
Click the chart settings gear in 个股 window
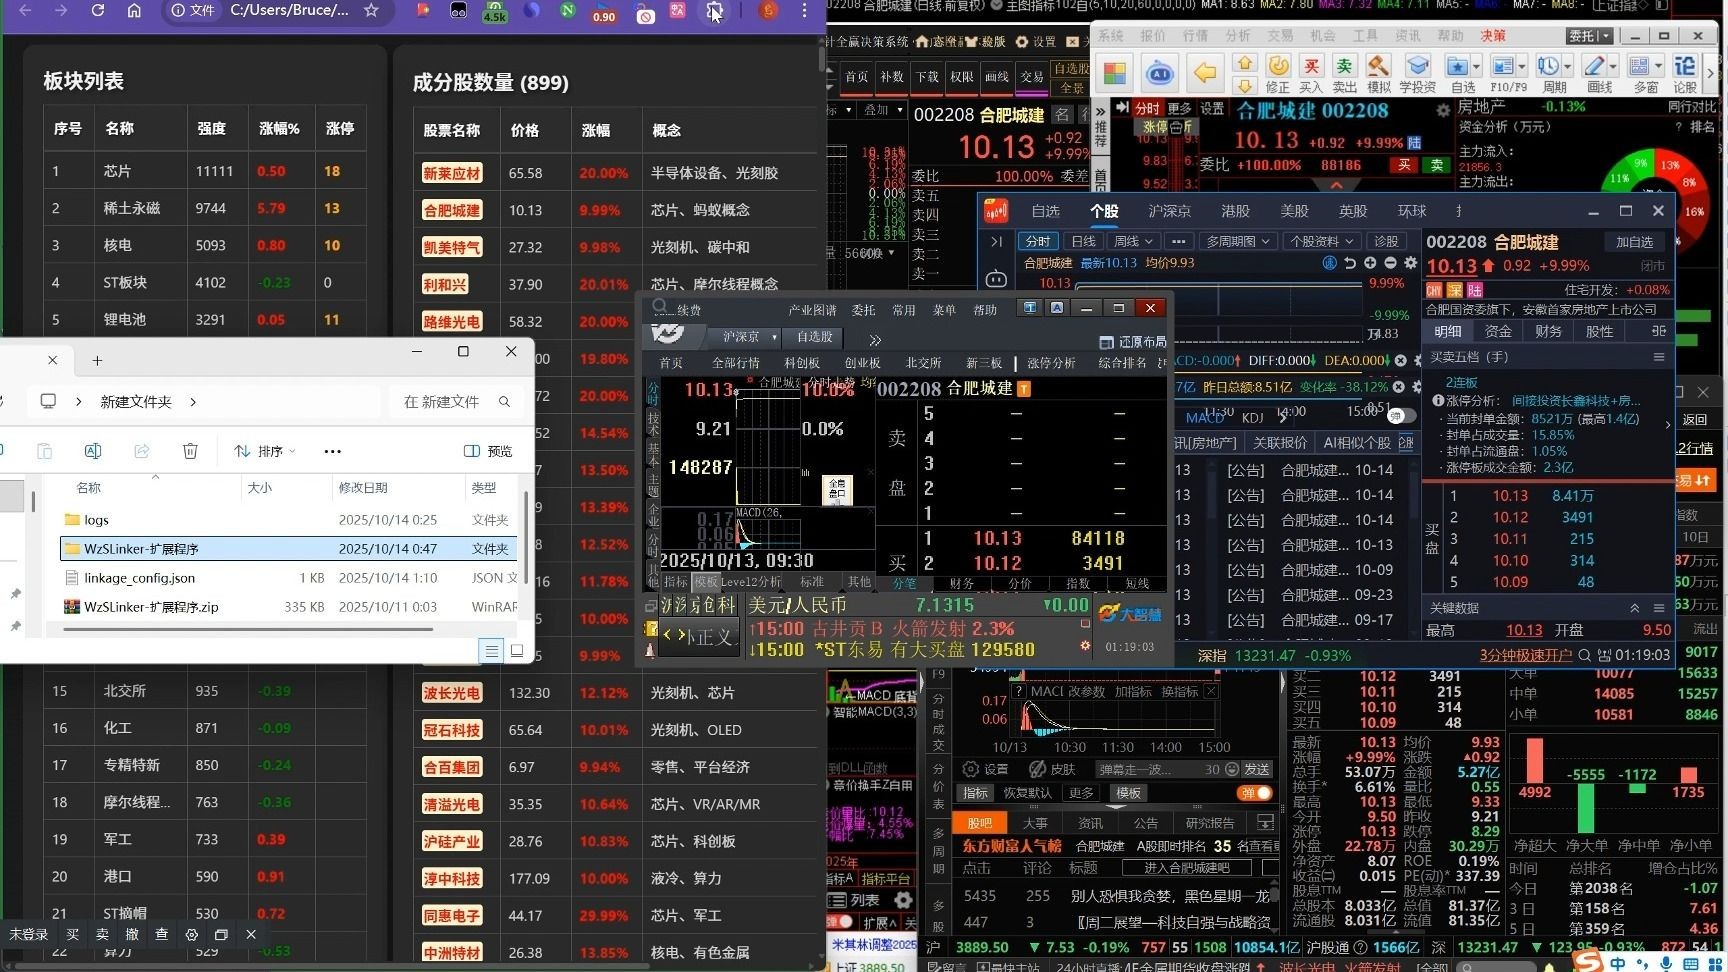pos(1410,263)
